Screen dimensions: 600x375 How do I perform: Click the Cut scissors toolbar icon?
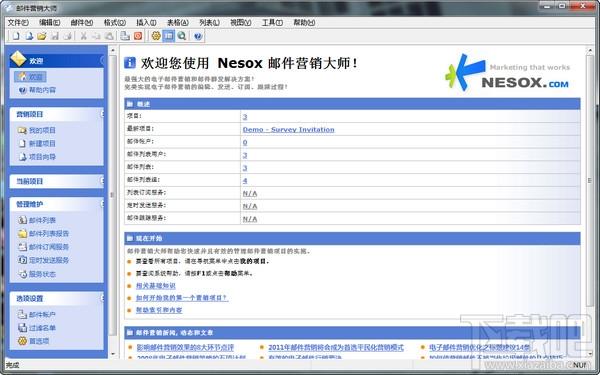coord(83,36)
